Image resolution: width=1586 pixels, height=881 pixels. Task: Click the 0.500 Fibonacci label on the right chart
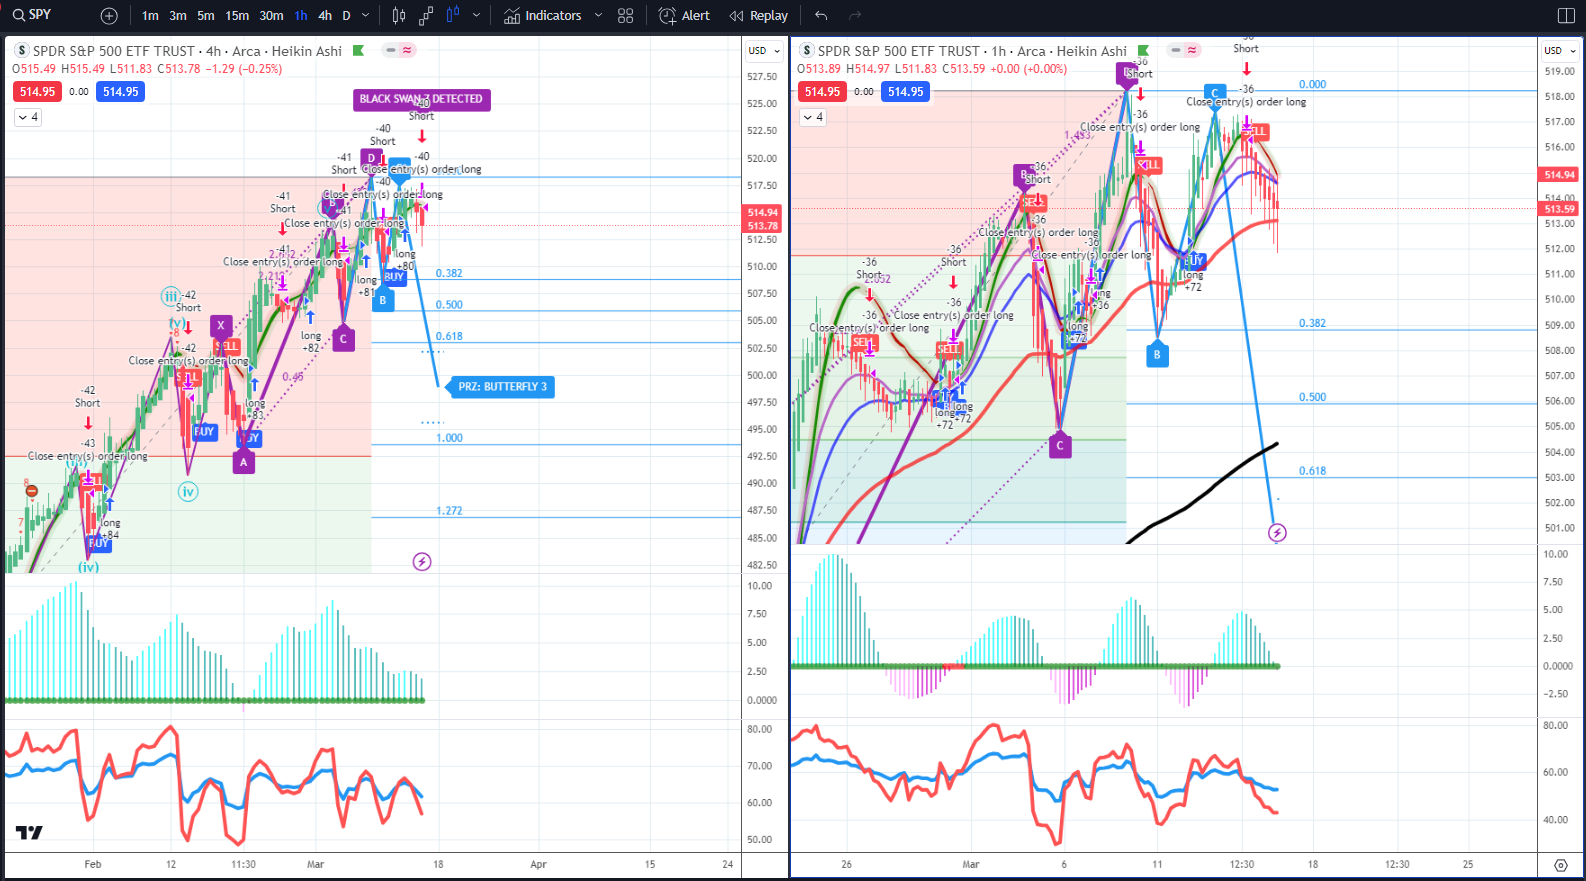pos(1313,398)
